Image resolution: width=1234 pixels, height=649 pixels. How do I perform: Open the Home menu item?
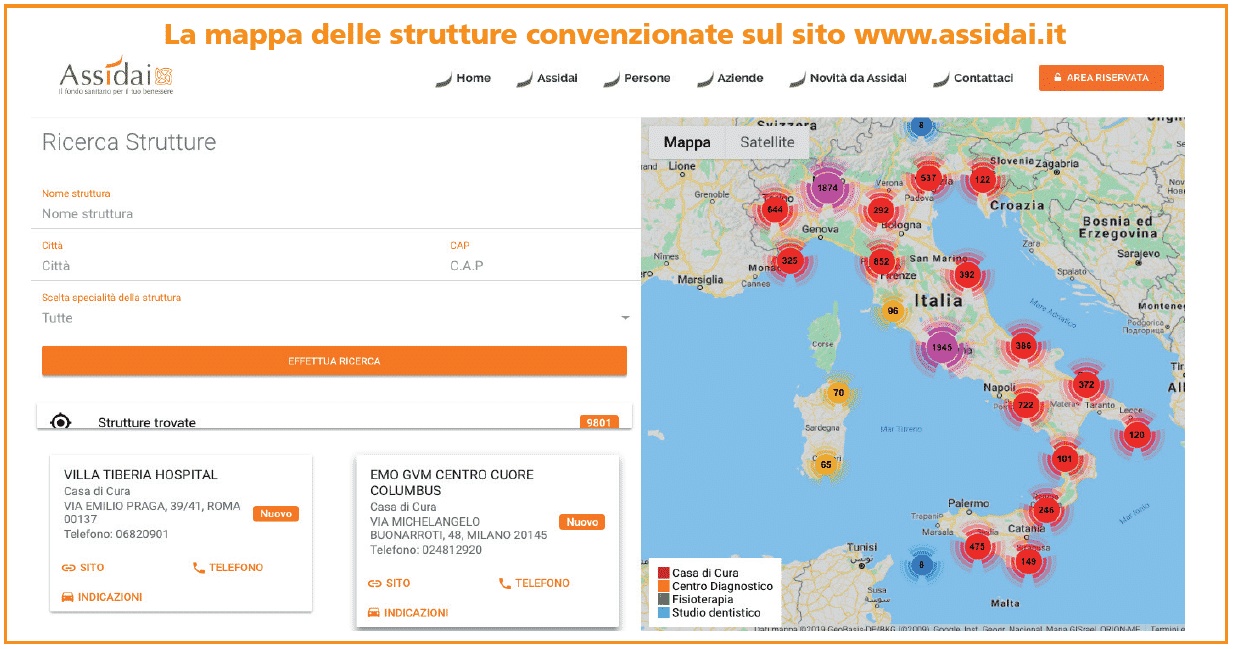[x=464, y=79]
